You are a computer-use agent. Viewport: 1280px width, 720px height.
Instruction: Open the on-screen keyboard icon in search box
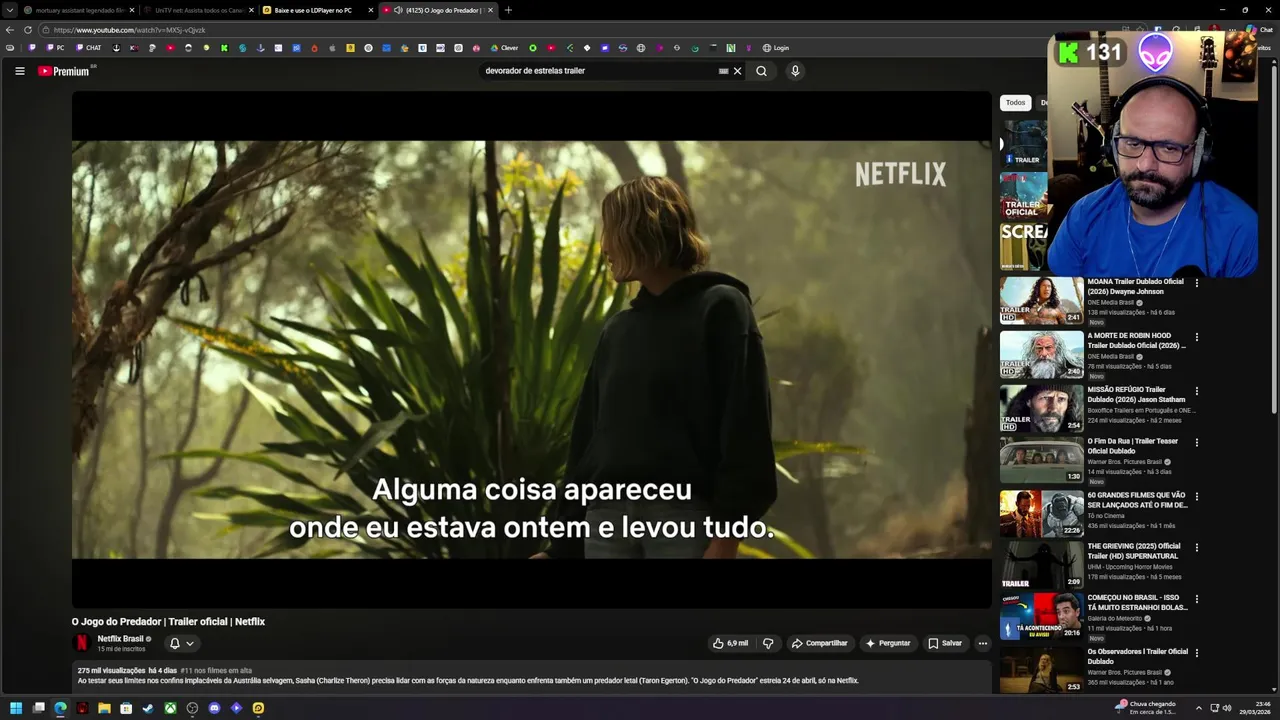click(x=723, y=71)
